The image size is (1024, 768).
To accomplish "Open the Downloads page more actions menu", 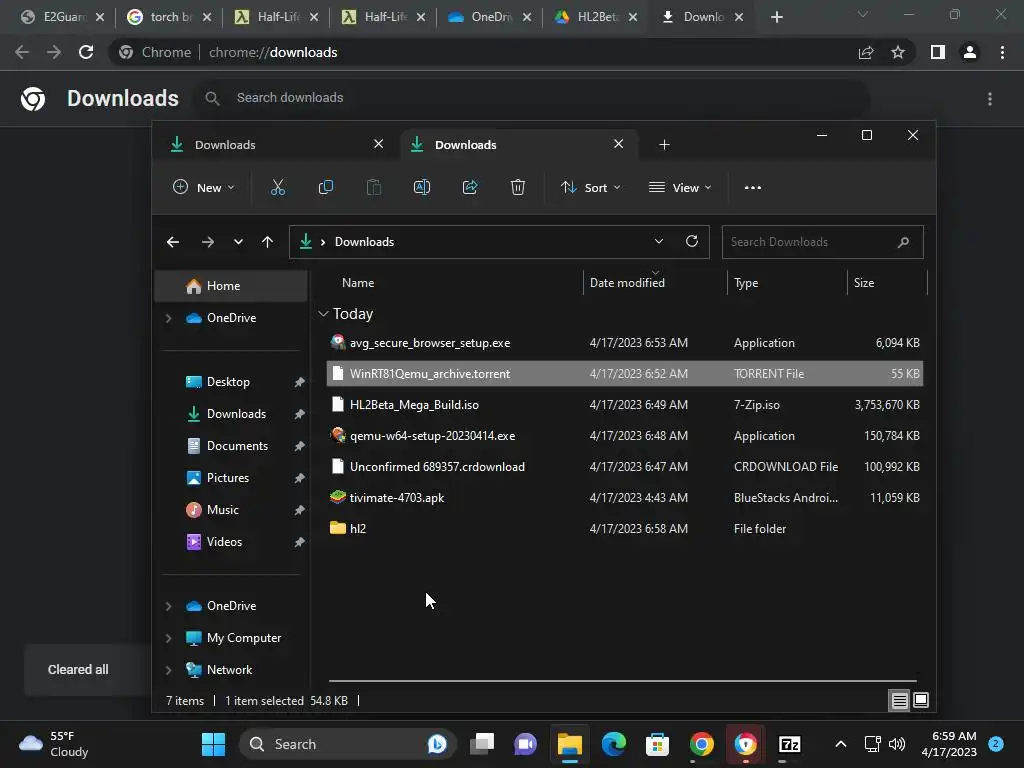I will pos(990,99).
